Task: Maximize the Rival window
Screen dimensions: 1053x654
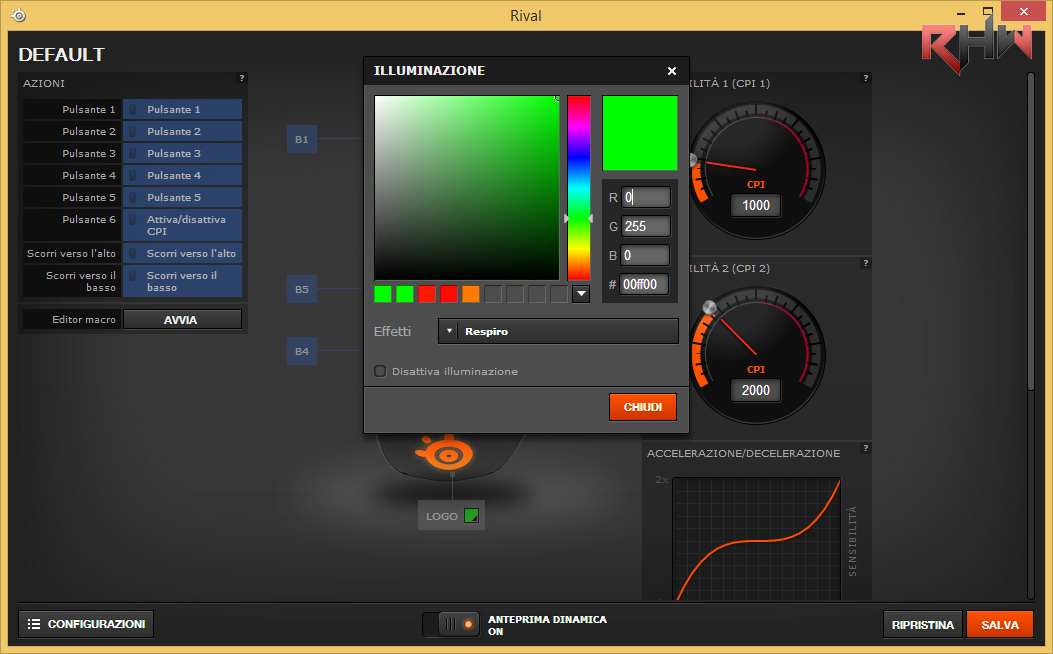Action: click(987, 11)
